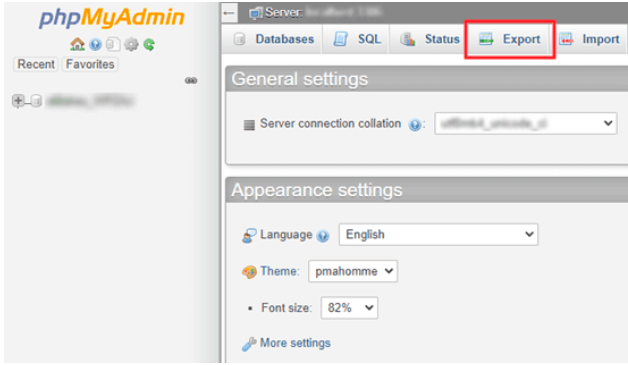This screenshot has height=365, width=628.
Task: Click the Server breadcrumb link
Action: click(284, 13)
